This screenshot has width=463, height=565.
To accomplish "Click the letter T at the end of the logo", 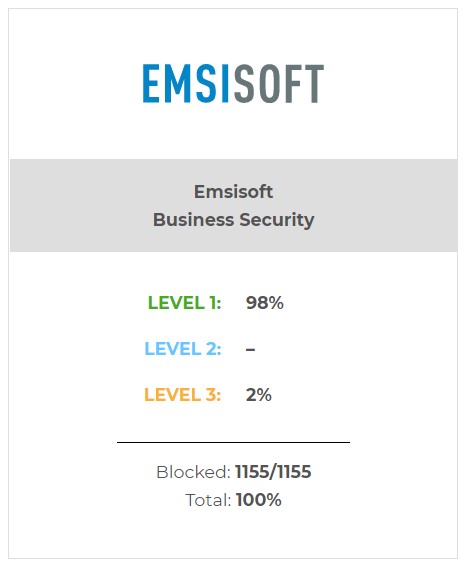I will pyautogui.click(x=313, y=84).
